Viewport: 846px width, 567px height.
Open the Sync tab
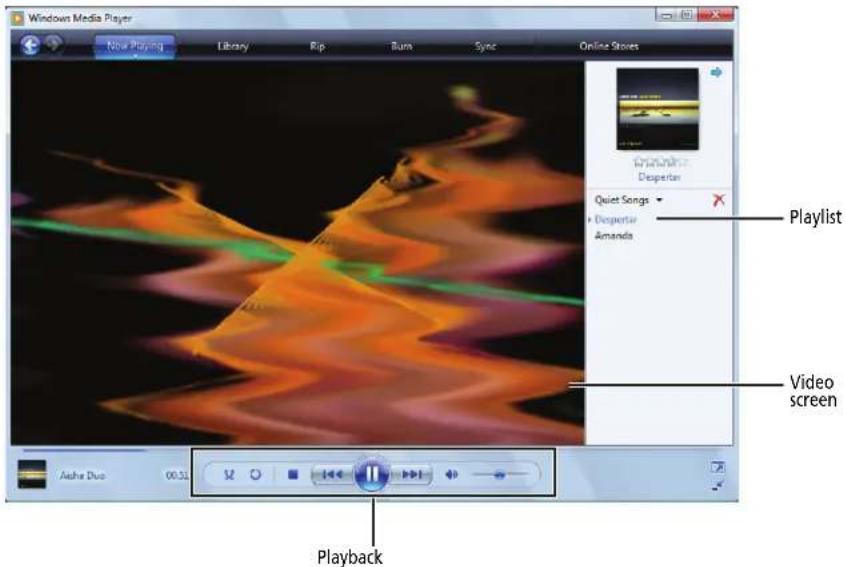click(x=485, y=46)
